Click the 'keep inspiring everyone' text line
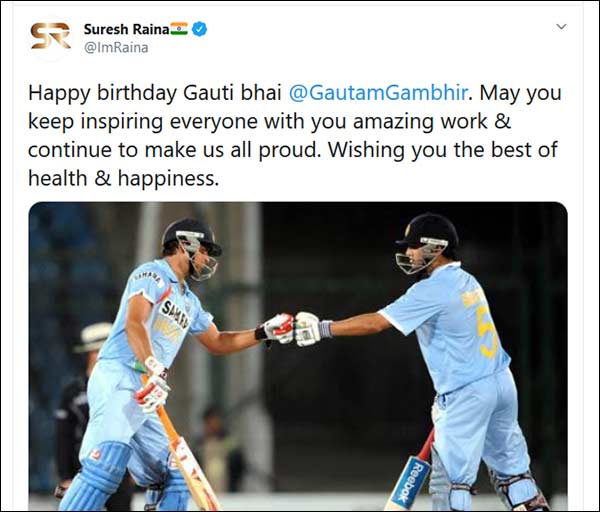 pyautogui.click(x=269, y=122)
